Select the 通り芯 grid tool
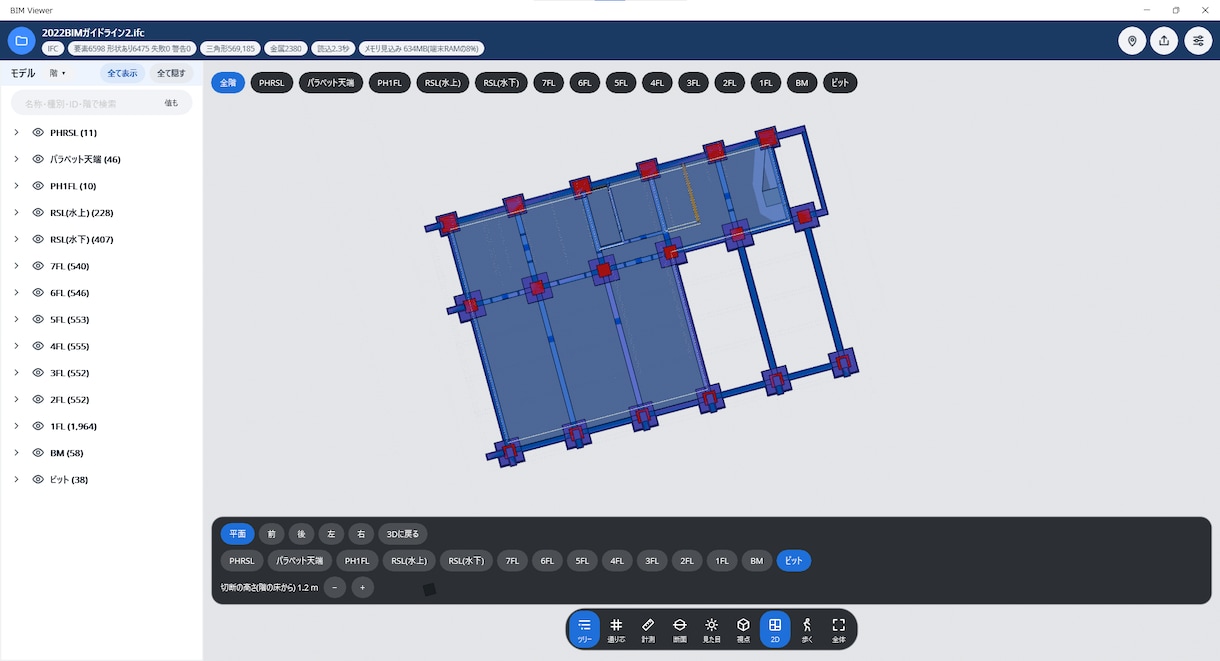Screen dimensions: 1220x661 pos(616,629)
